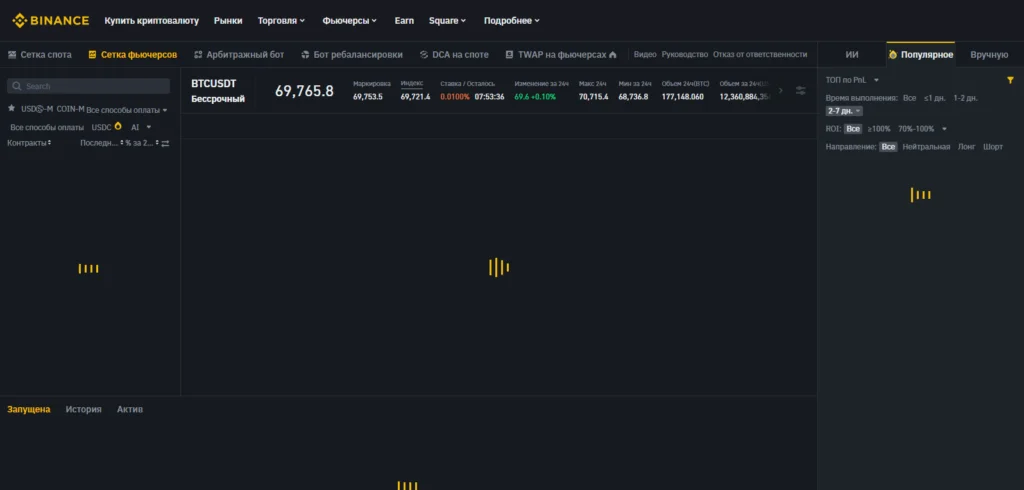The width and height of the screenshot is (1024, 490).
Task: Click the DCA на споте icon
Action: (x=424, y=55)
